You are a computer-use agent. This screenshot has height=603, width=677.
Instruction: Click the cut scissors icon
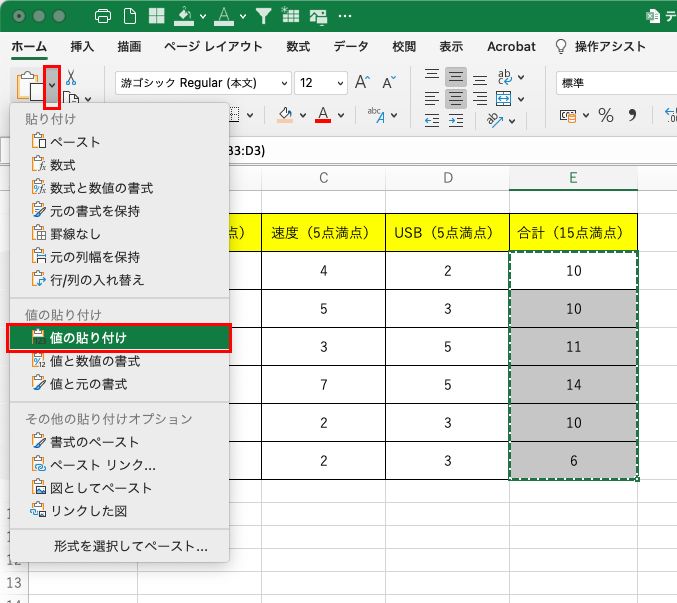pos(71,77)
